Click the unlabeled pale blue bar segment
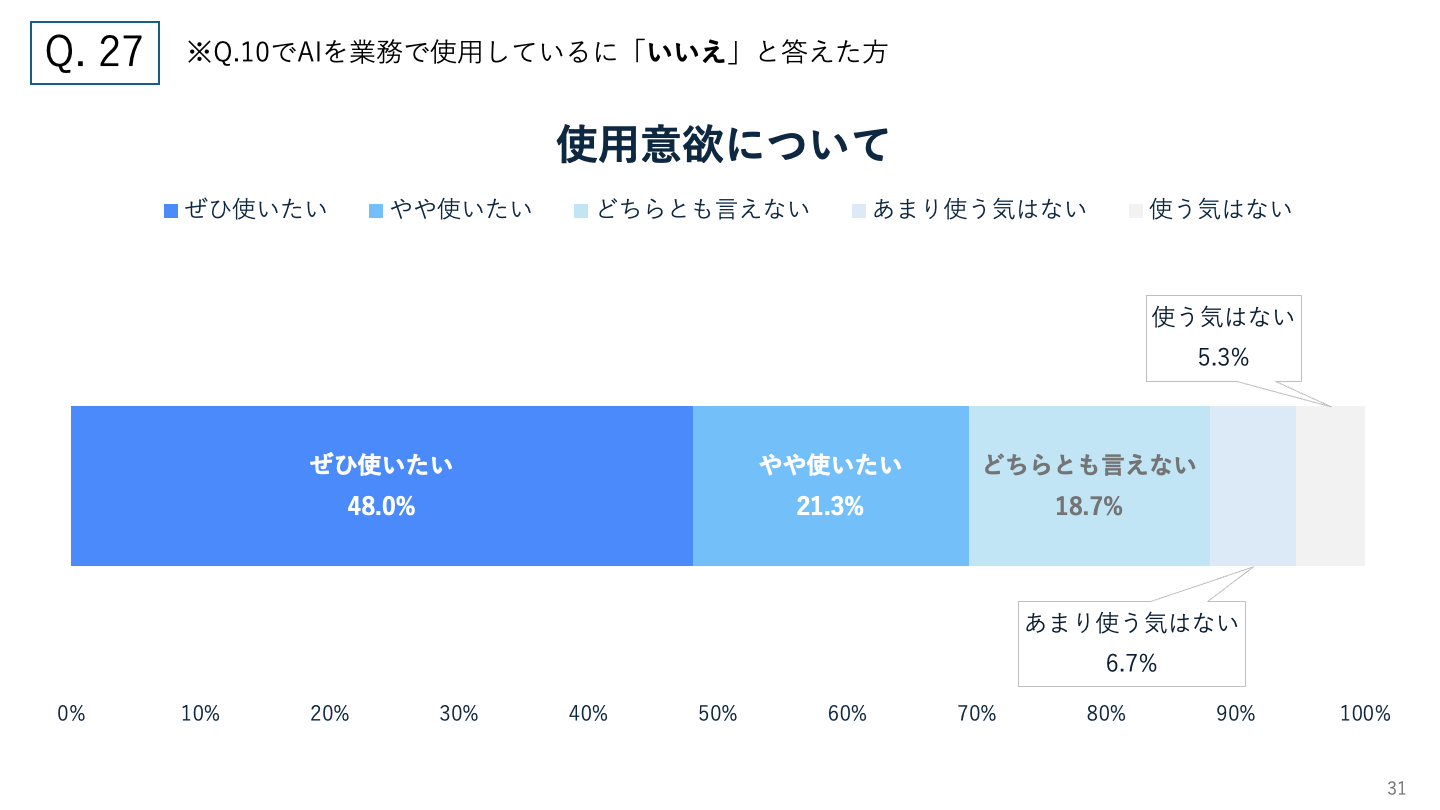1440x810 pixels. (x=1253, y=486)
